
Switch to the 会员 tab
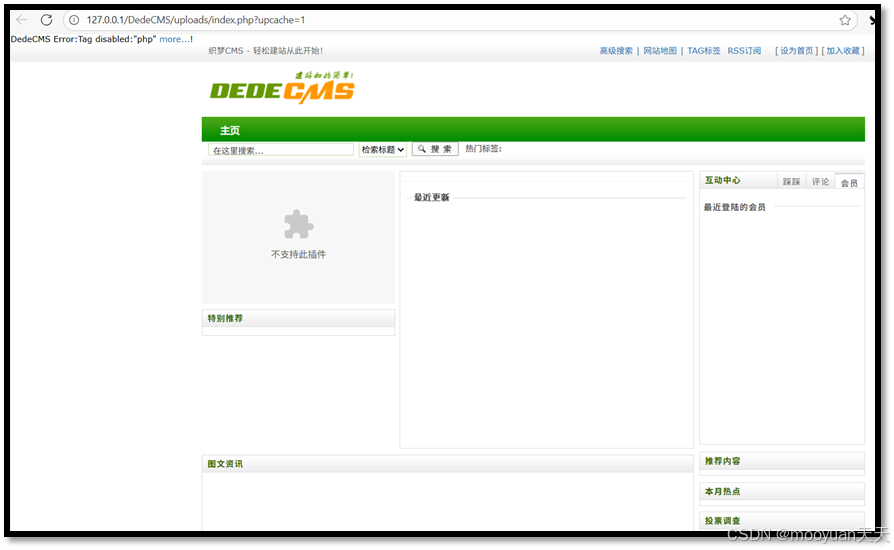[x=849, y=182]
